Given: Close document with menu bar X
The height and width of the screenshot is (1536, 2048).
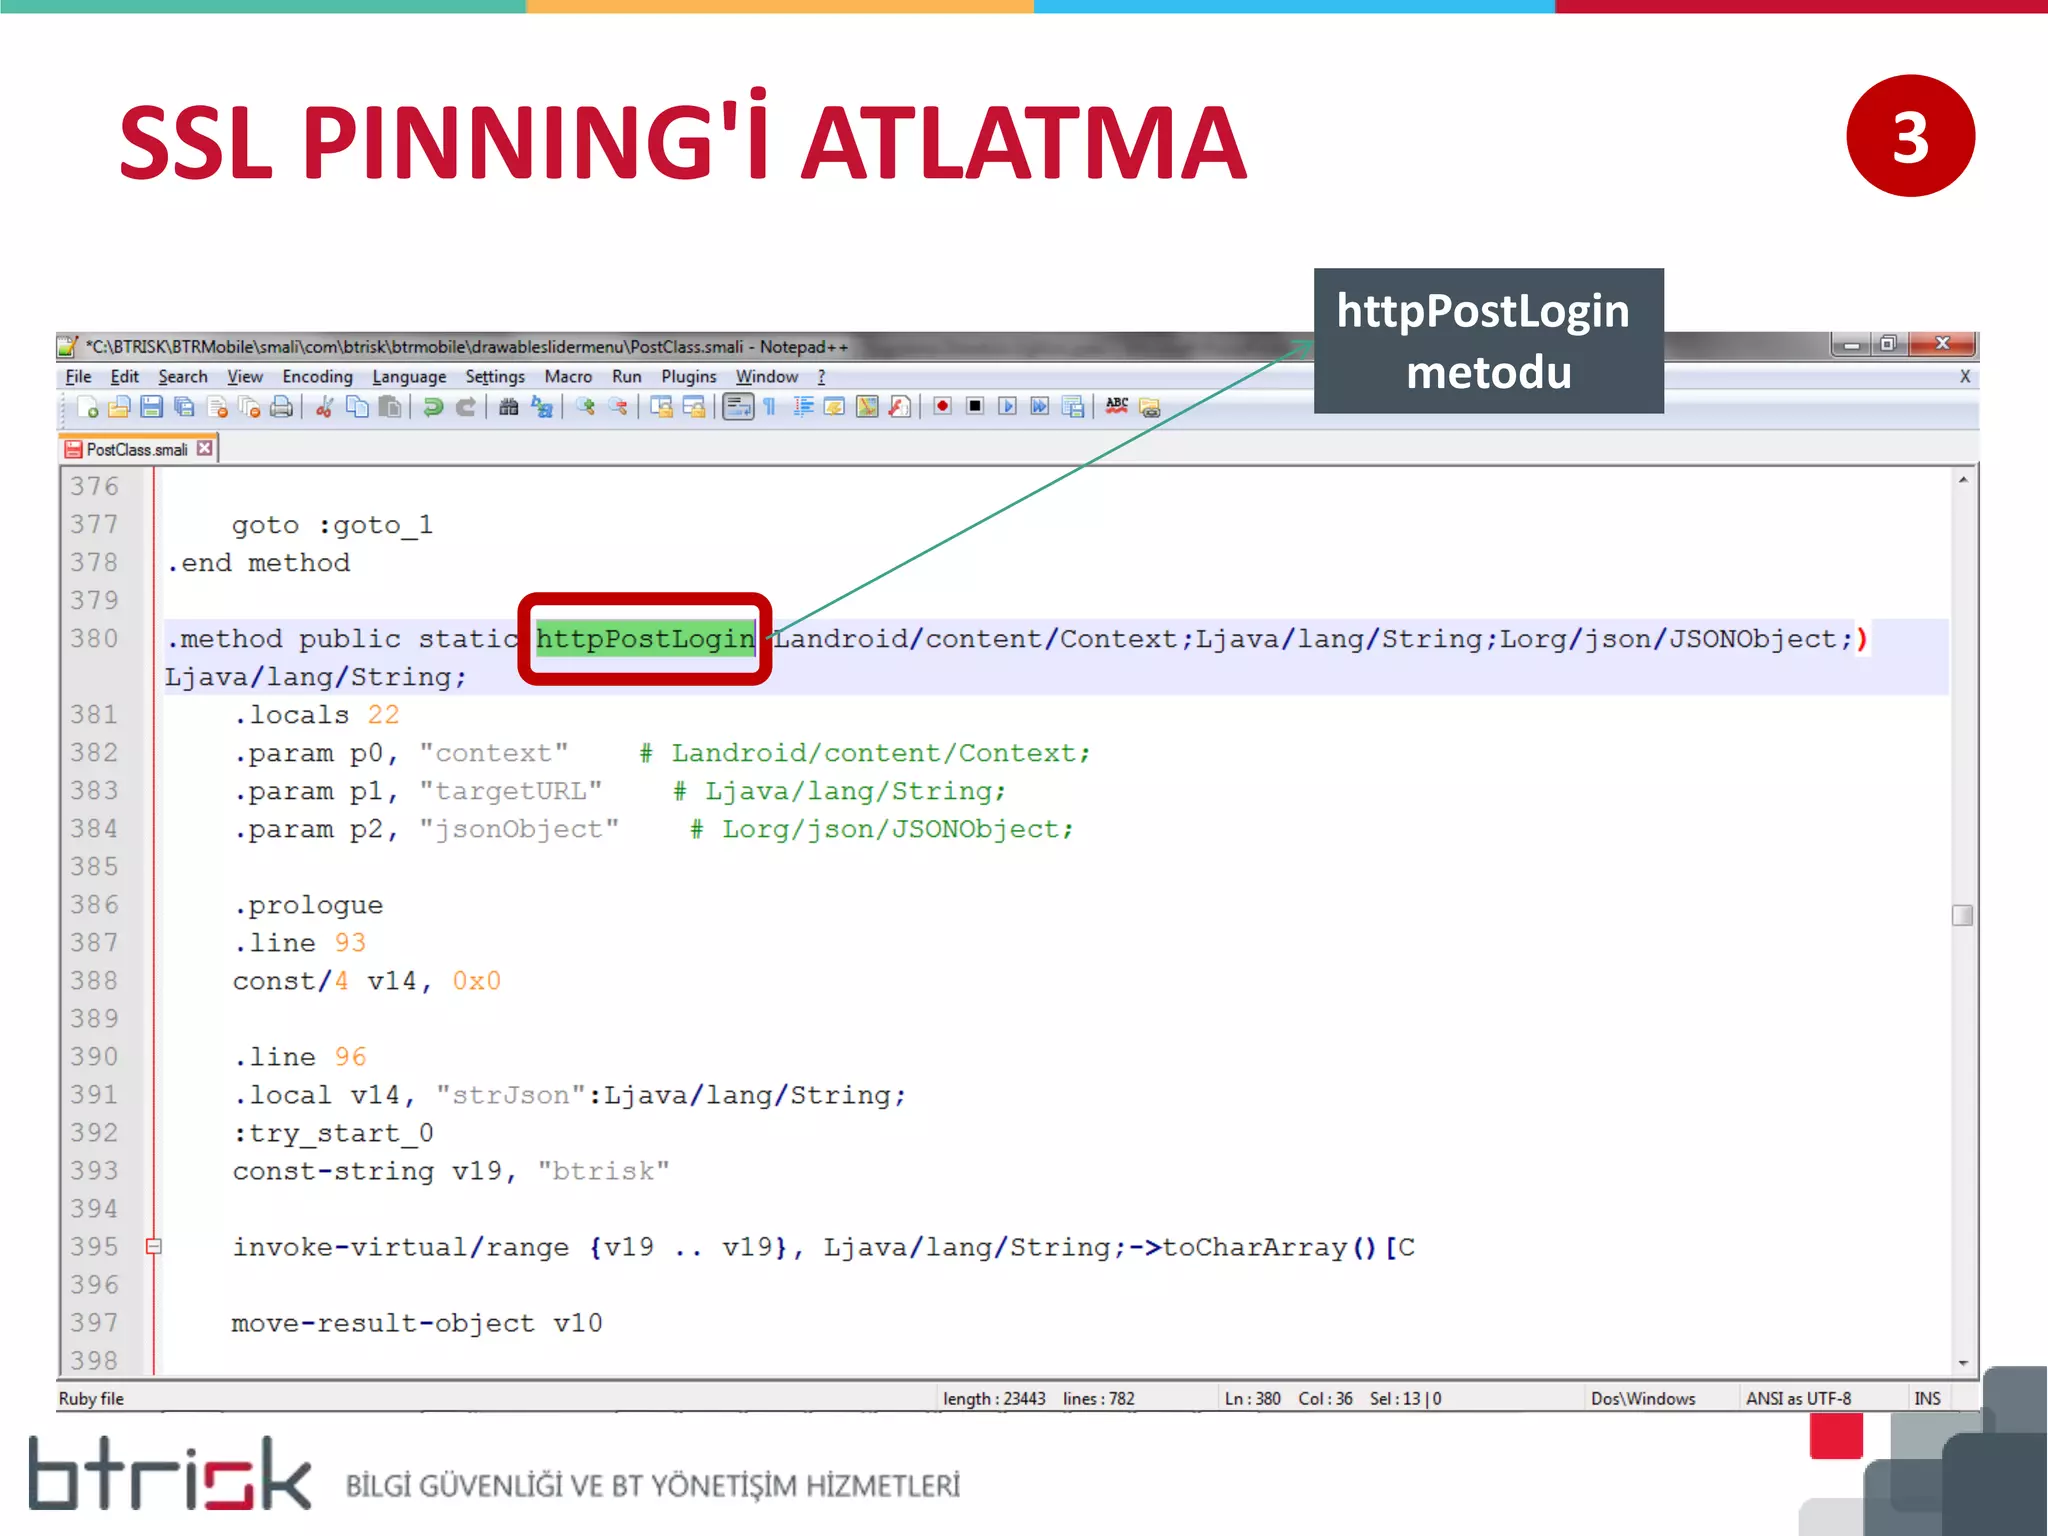Looking at the screenshot, I should [x=1965, y=377].
